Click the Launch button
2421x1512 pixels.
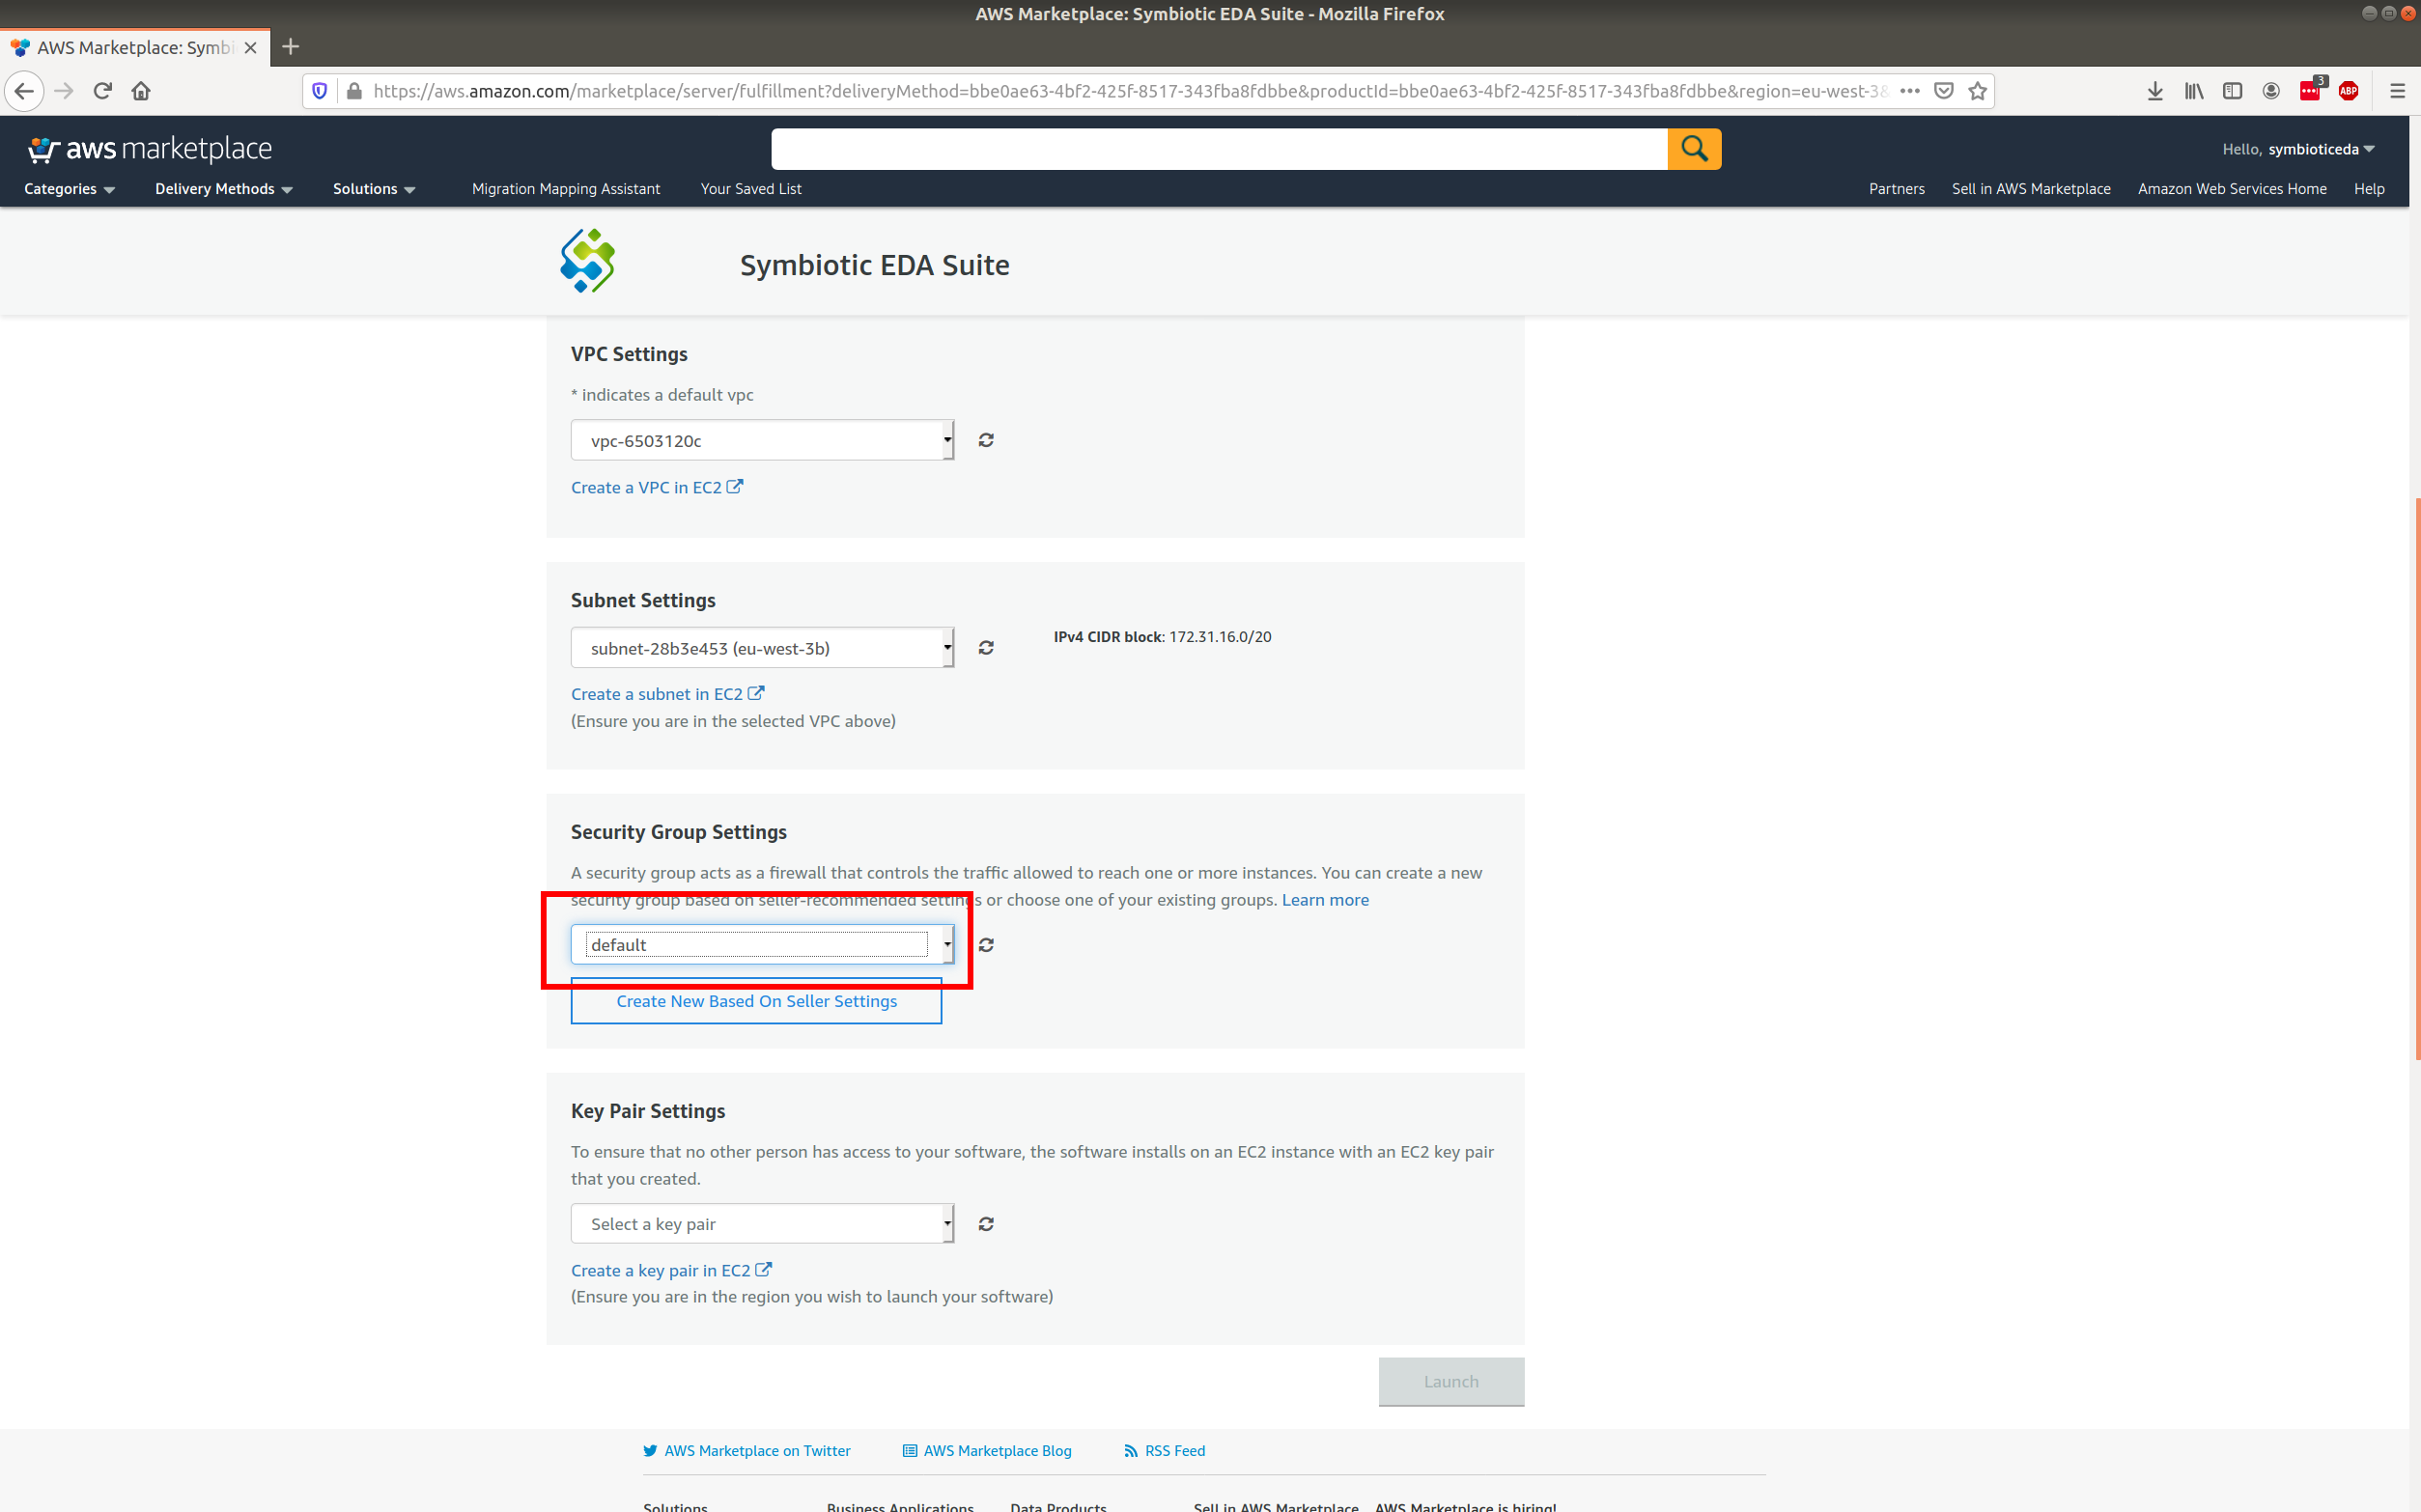pos(1451,1381)
